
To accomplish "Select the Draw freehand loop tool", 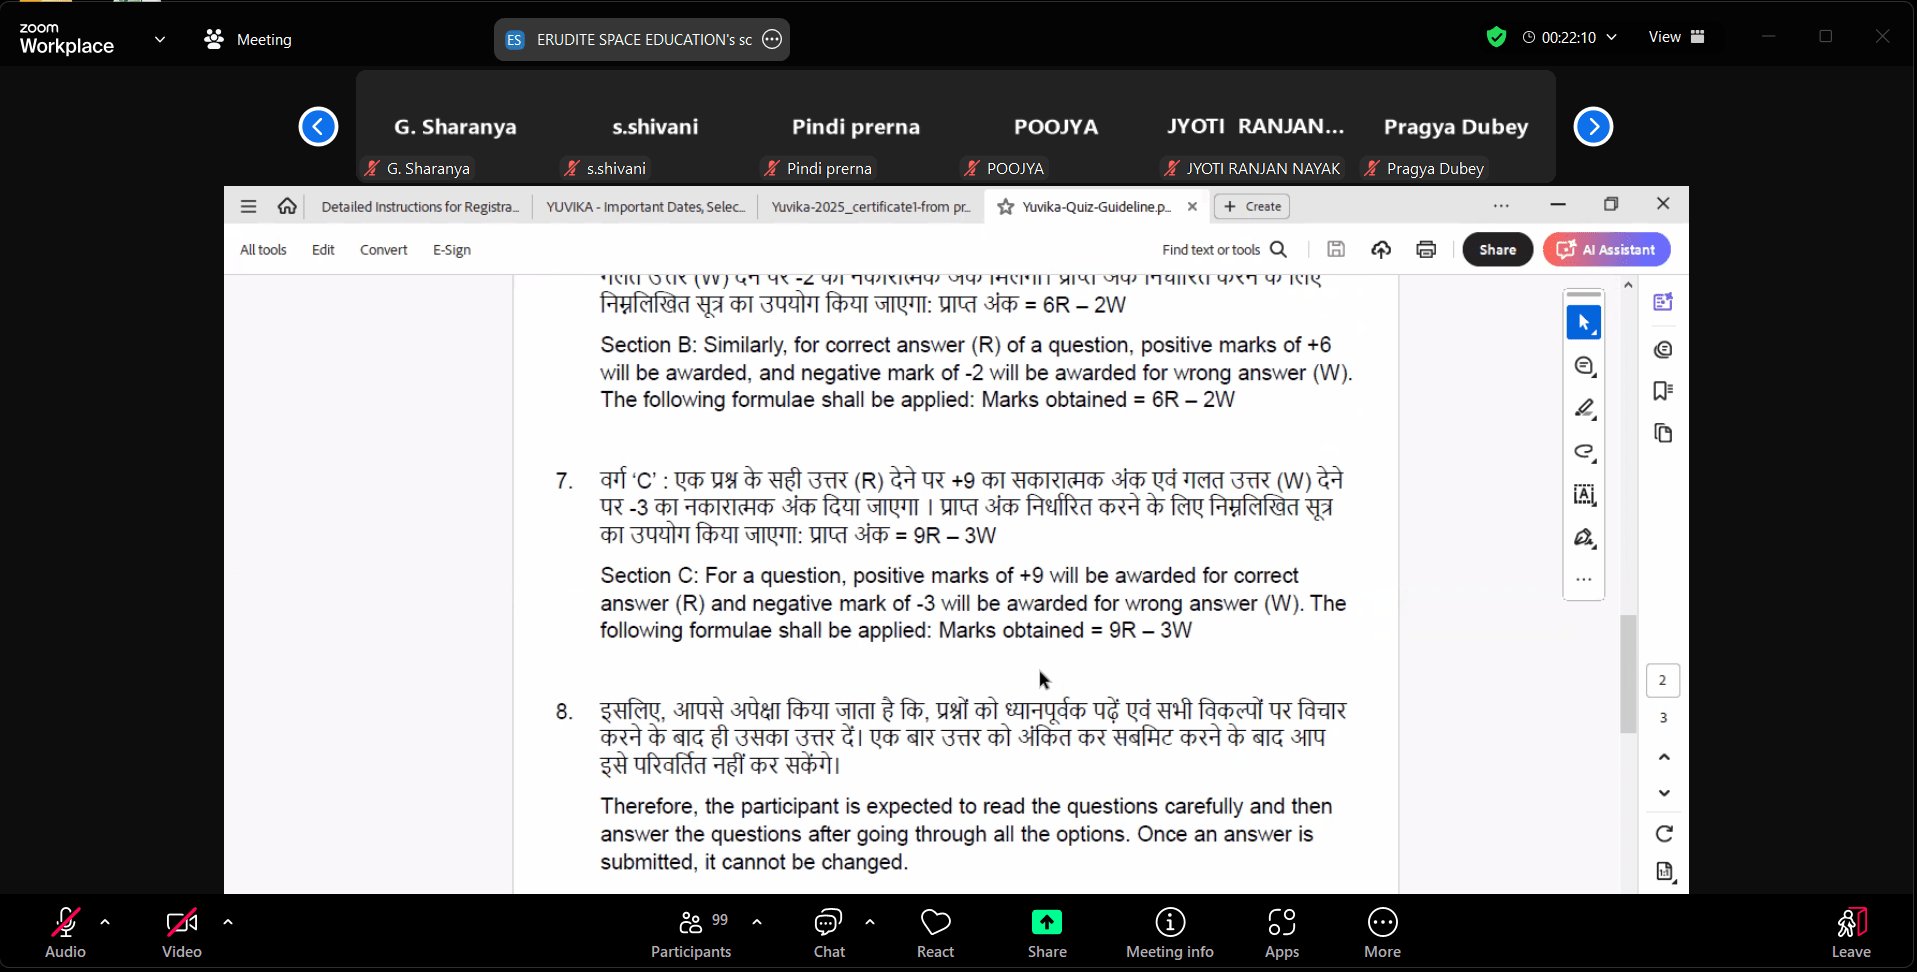I will point(1584,452).
